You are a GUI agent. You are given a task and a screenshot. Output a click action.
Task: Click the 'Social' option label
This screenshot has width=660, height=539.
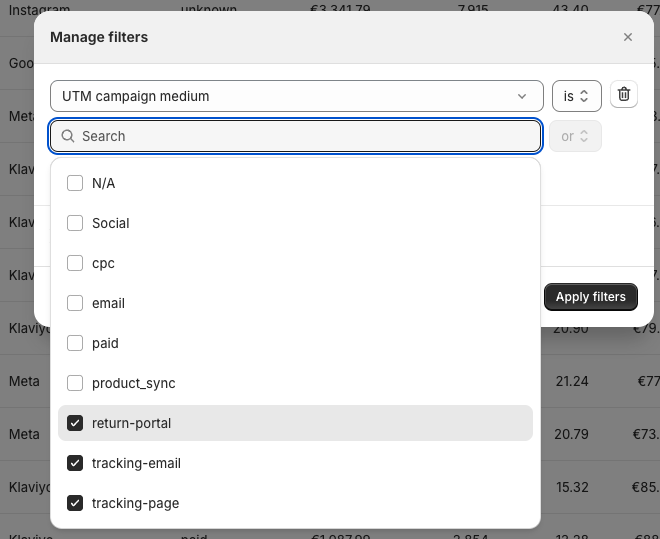click(x=111, y=223)
